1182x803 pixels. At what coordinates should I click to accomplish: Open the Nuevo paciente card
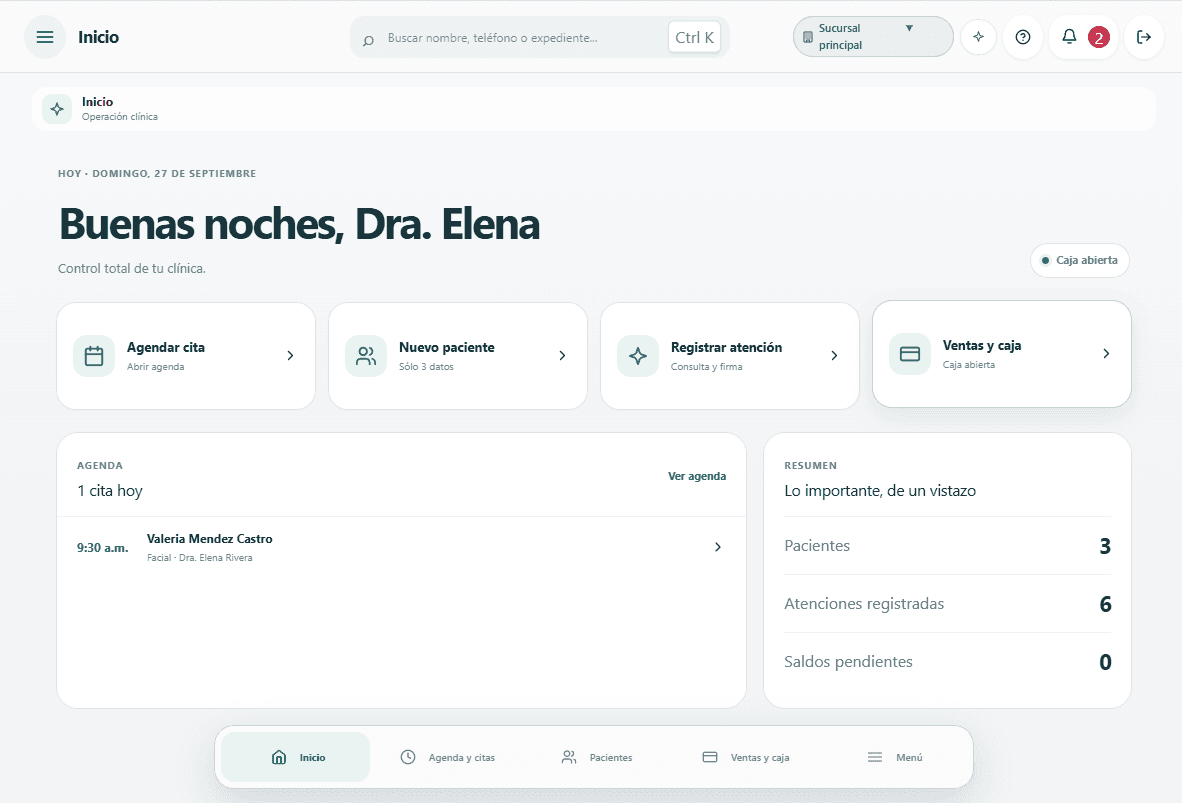[458, 356]
